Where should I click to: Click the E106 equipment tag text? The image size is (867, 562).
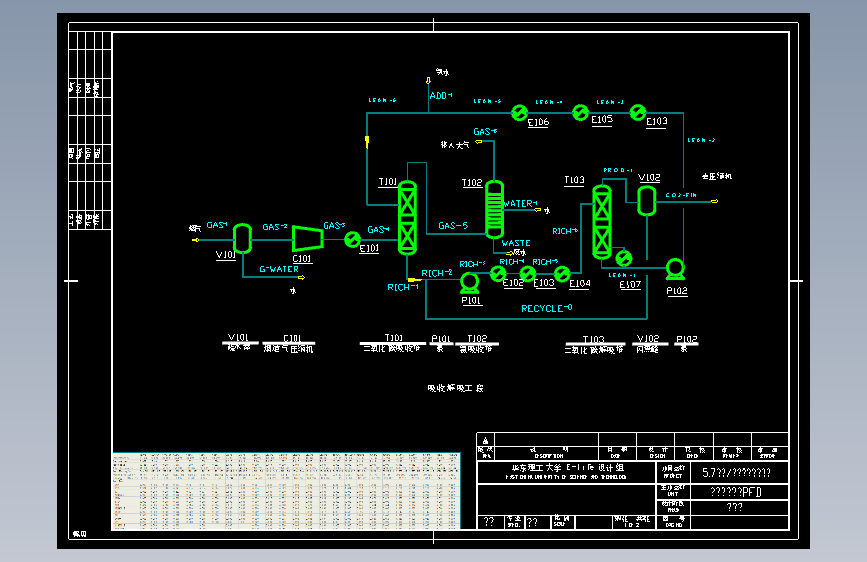click(x=538, y=122)
